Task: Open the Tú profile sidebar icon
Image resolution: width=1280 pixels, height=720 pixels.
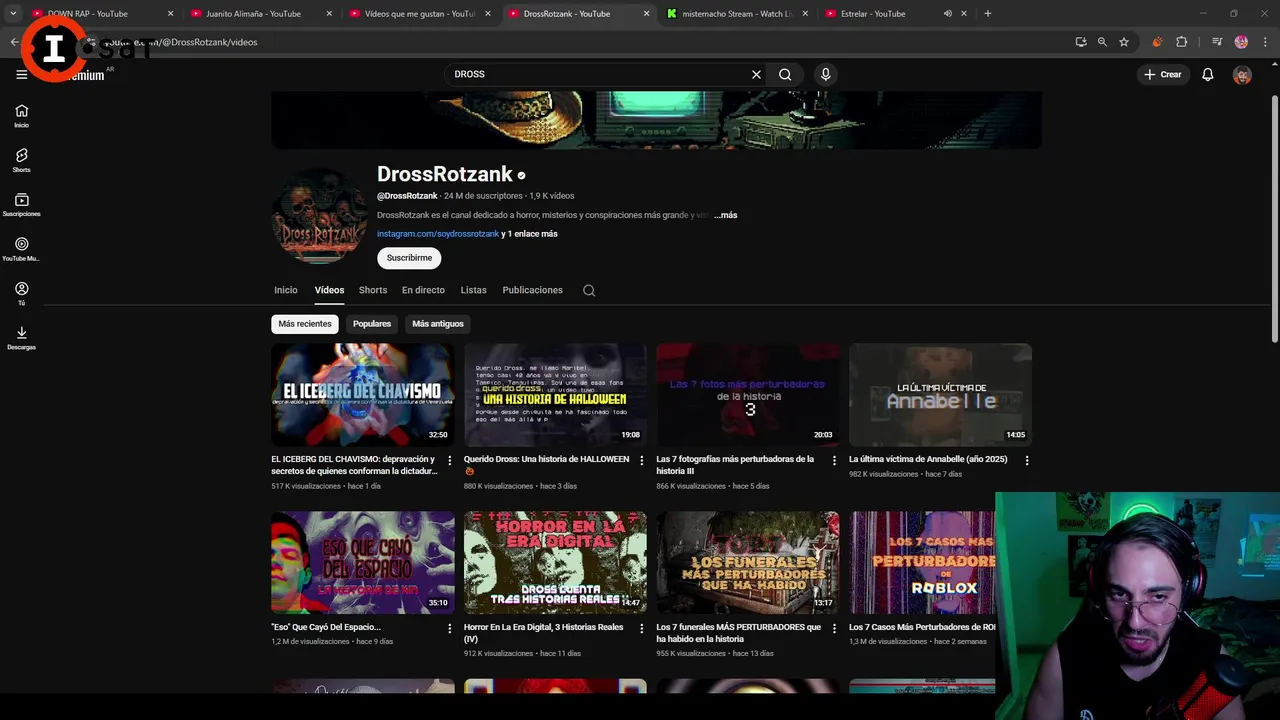Action: tap(21, 293)
